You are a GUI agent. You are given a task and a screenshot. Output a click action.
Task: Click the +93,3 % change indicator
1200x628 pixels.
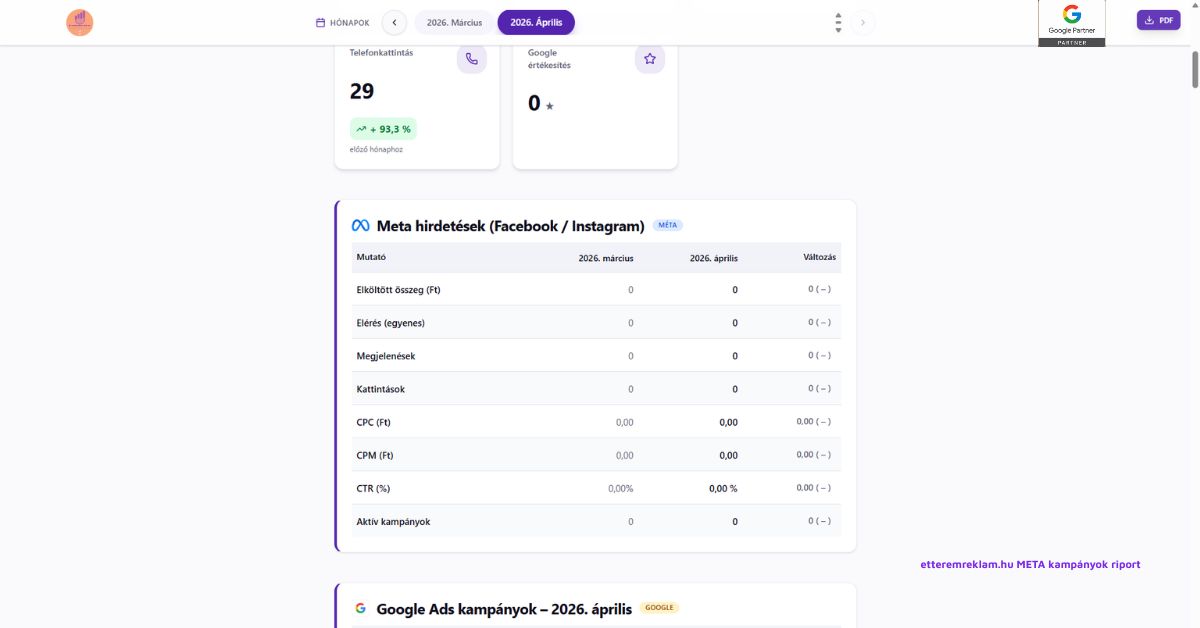tap(383, 129)
